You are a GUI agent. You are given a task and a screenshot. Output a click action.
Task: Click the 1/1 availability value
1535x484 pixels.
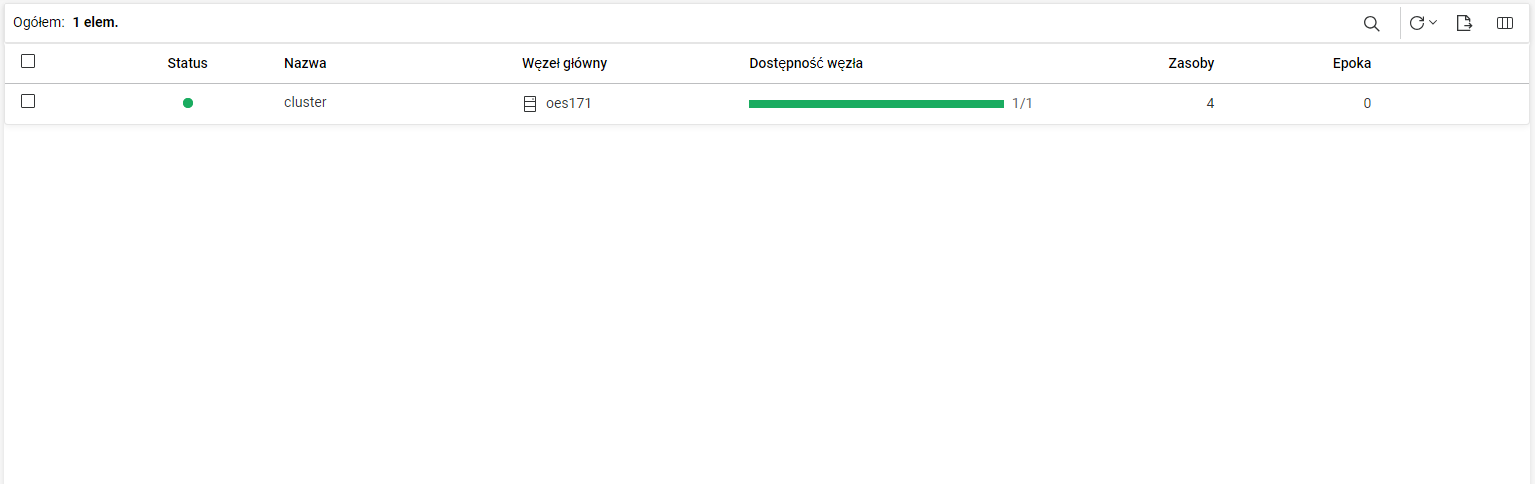[1022, 103]
